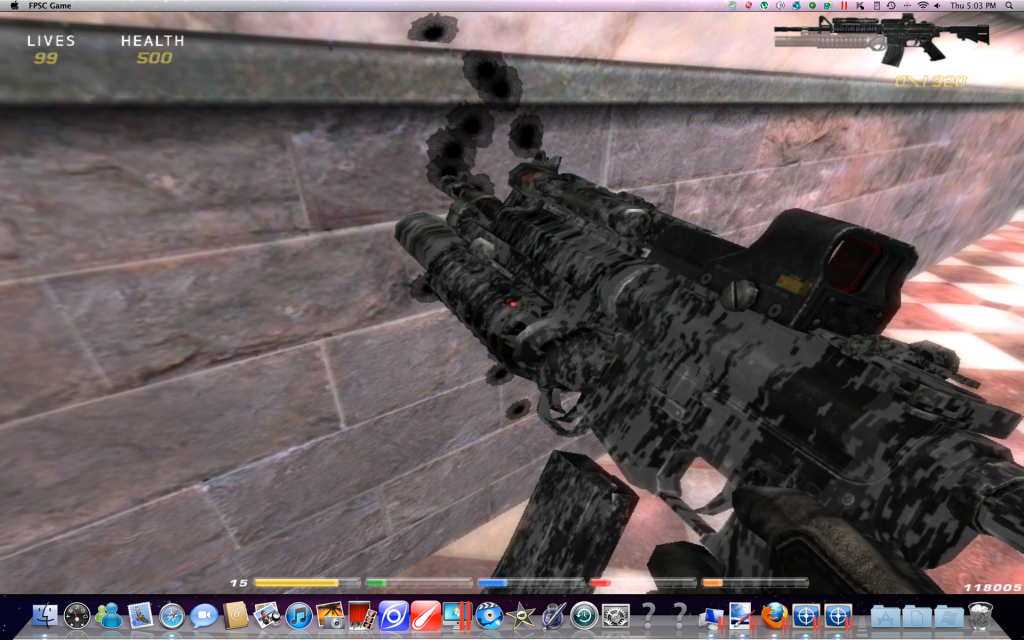The image size is (1024, 640).
Task: Open the Windows paint picture Dock icon
Action: tap(742, 616)
